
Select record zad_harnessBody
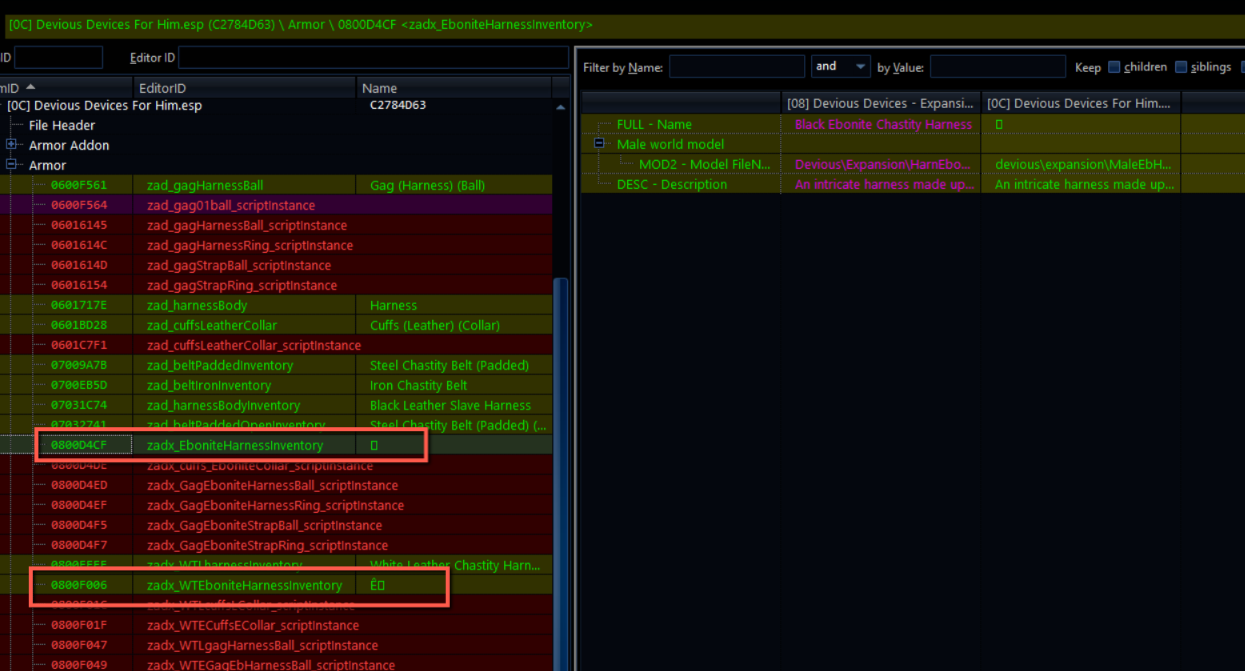(276, 305)
